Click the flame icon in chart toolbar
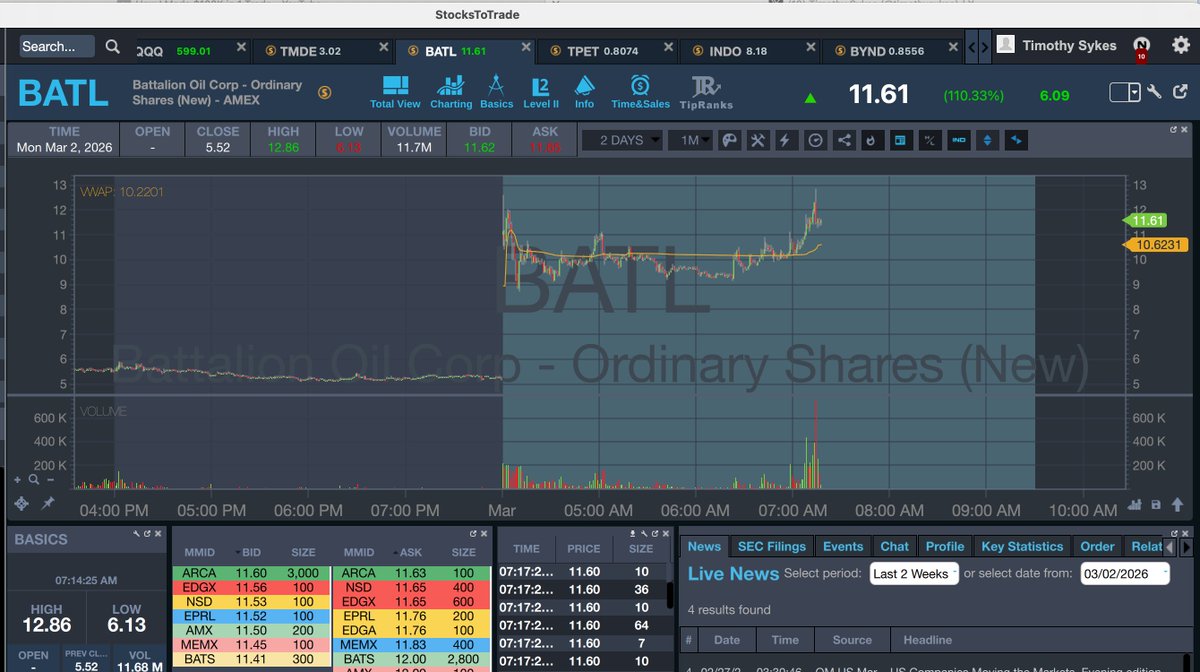Screen dimensions: 1200x672 point(872,140)
